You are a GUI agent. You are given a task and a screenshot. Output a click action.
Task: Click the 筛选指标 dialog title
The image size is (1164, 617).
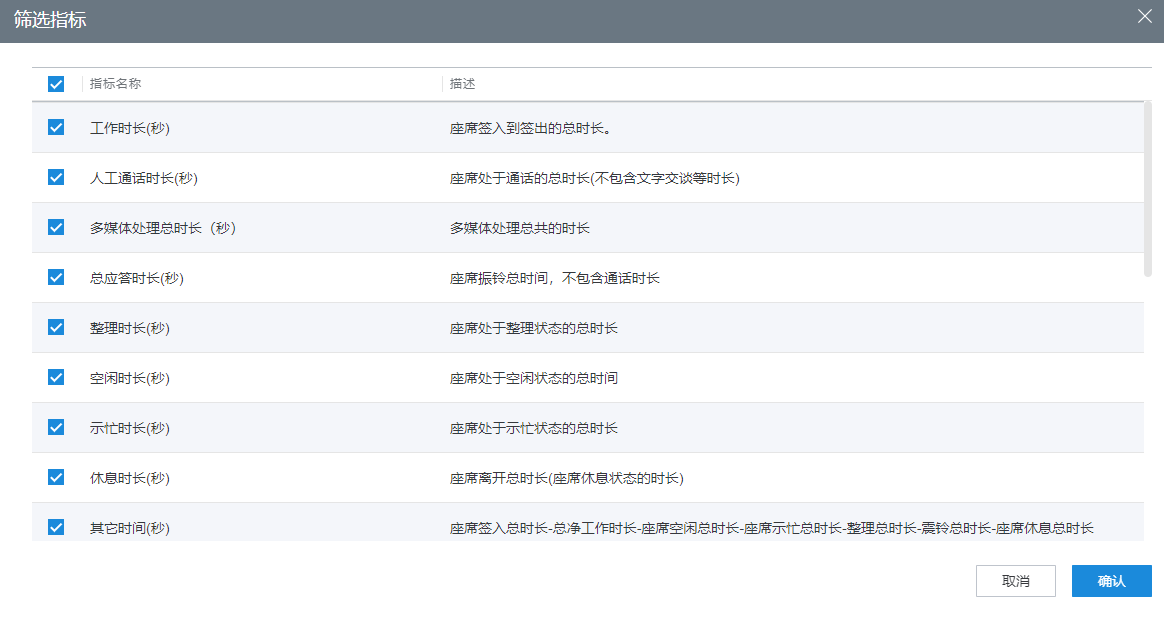click(x=50, y=20)
